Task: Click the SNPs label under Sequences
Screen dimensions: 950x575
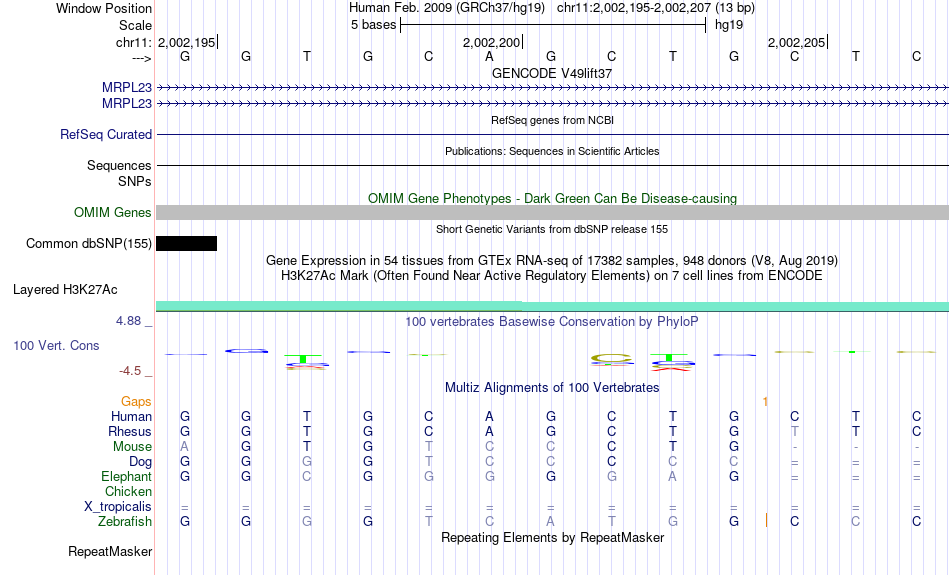Action: click(x=135, y=181)
